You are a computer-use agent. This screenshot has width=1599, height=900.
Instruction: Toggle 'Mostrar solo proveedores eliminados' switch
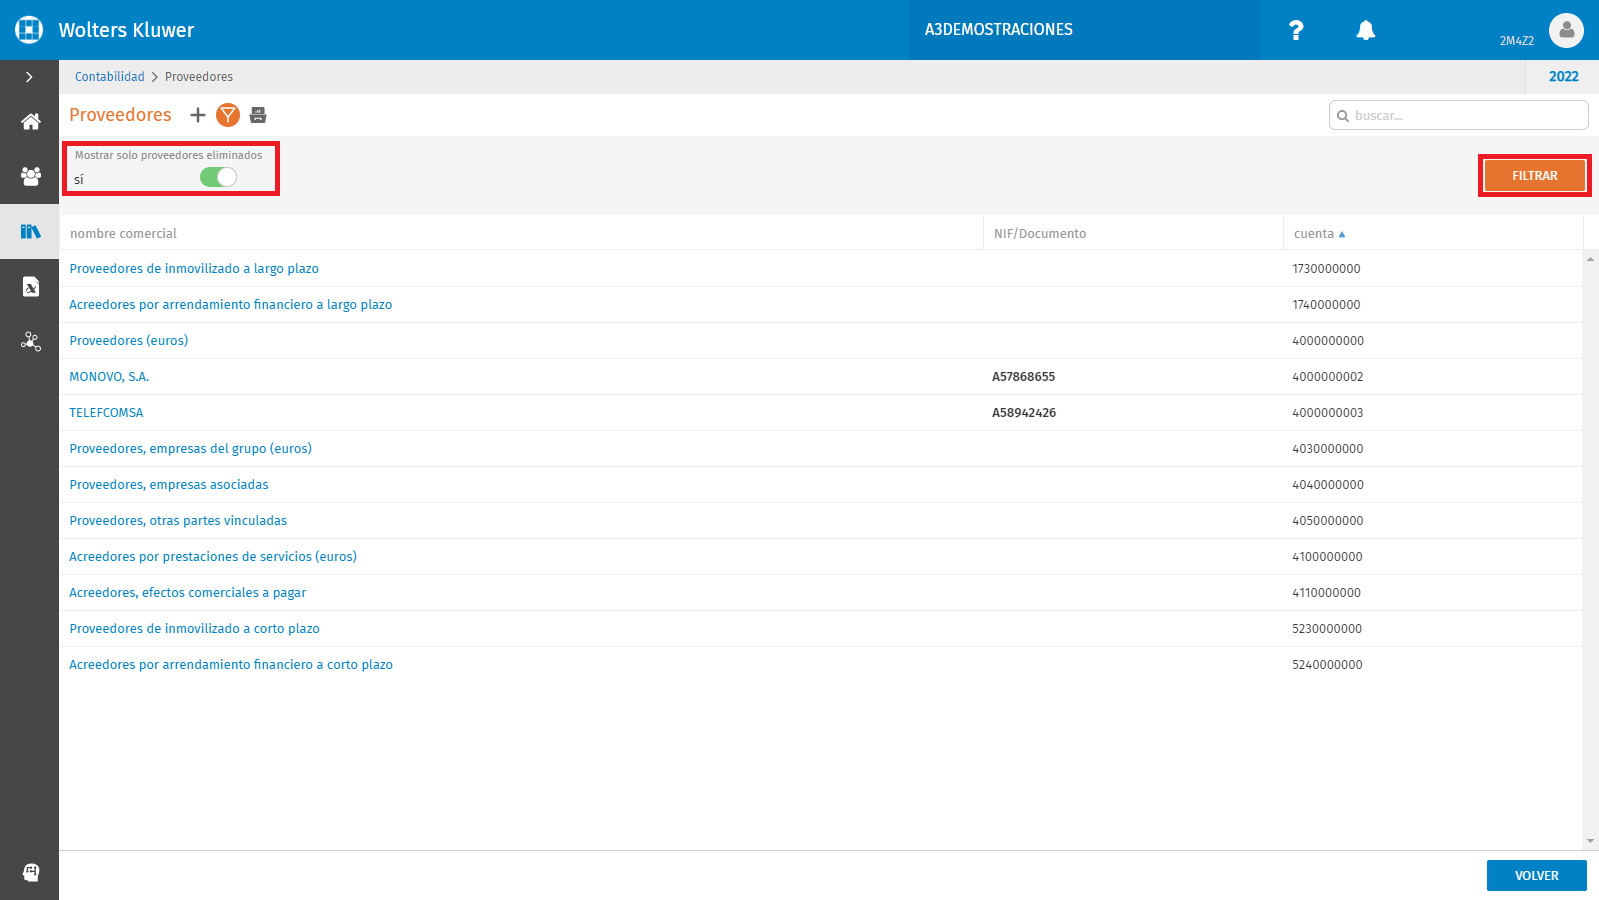pos(218,177)
